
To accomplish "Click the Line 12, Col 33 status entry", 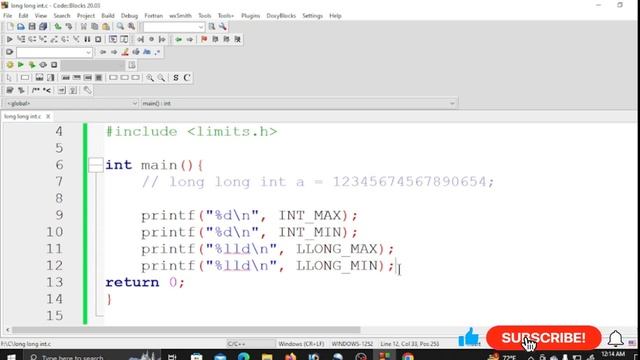I will click(410, 344).
